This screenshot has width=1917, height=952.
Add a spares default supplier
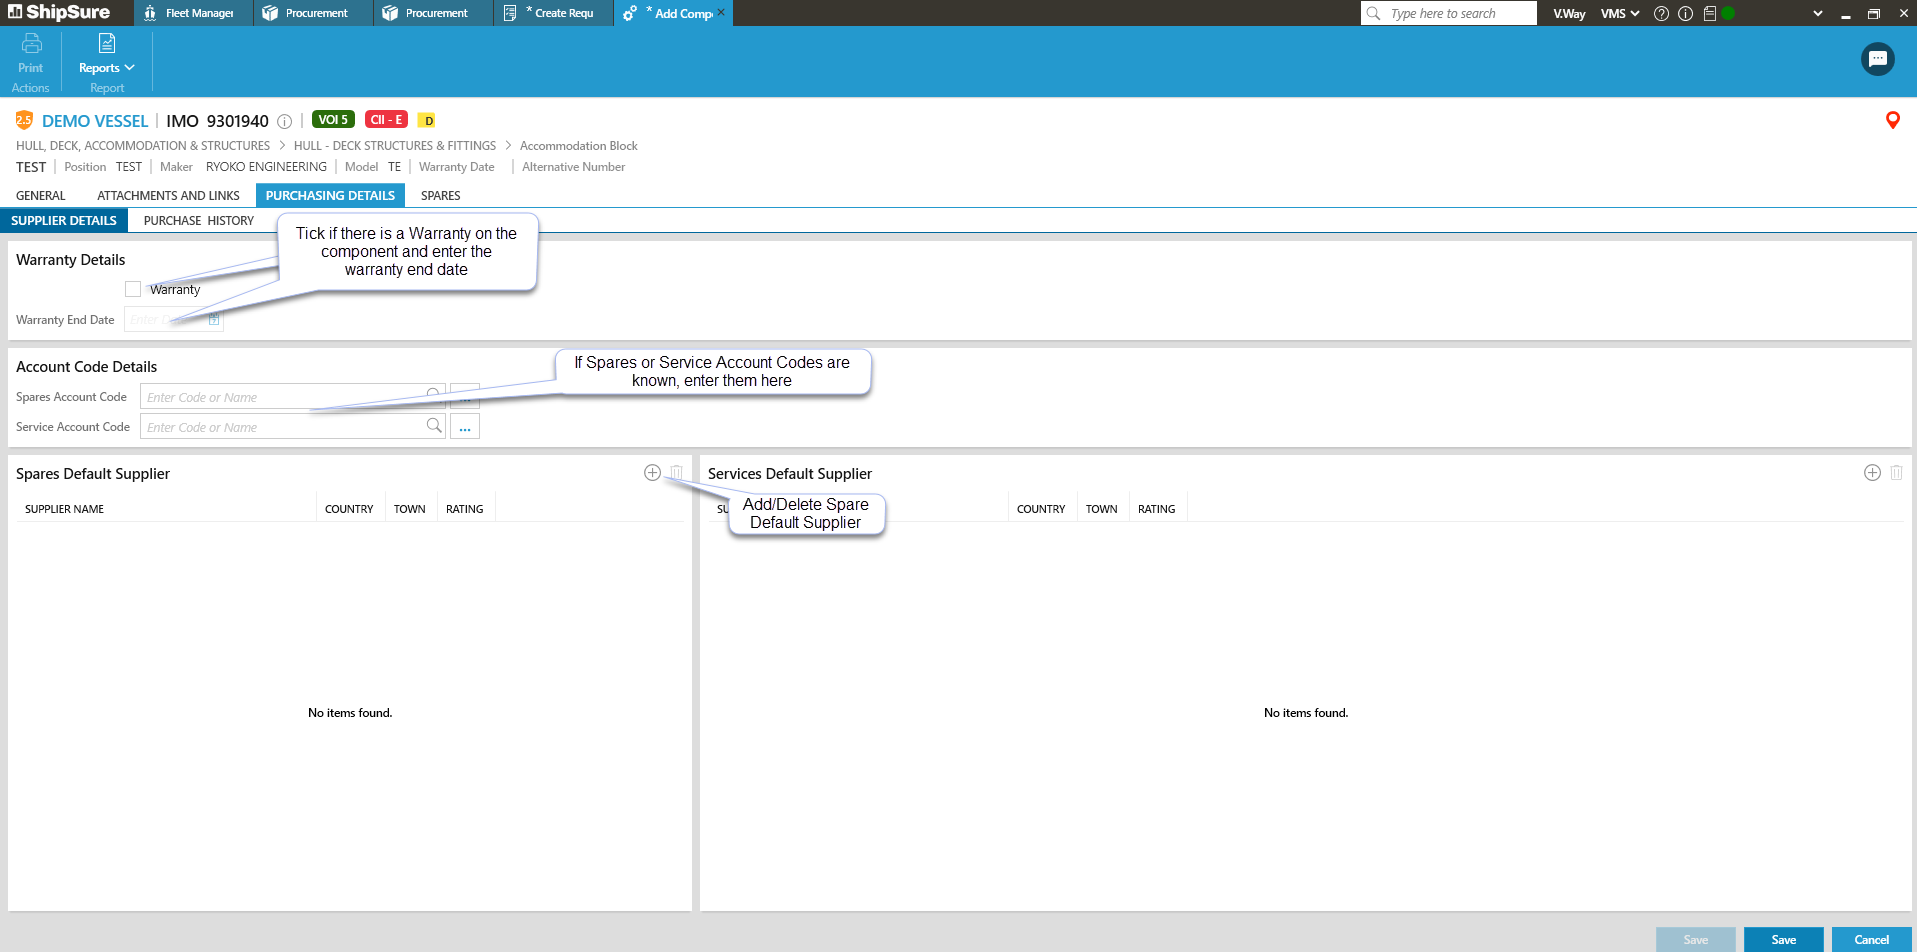(652, 473)
